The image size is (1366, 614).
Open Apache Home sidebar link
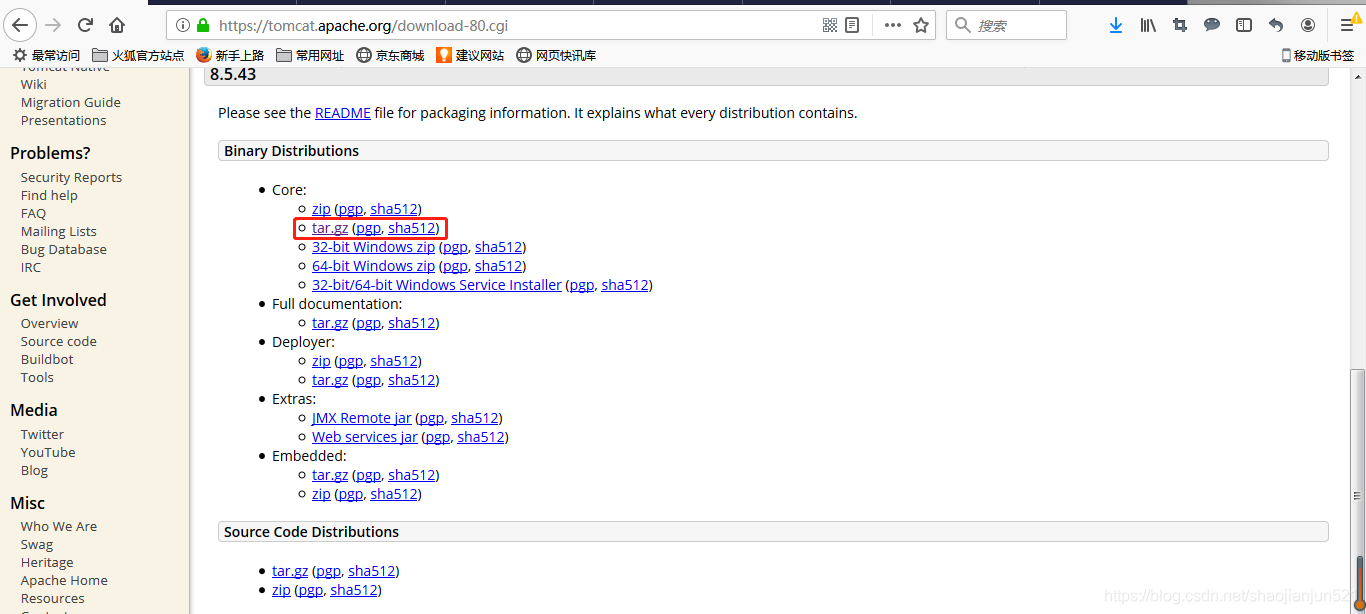click(x=64, y=580)
